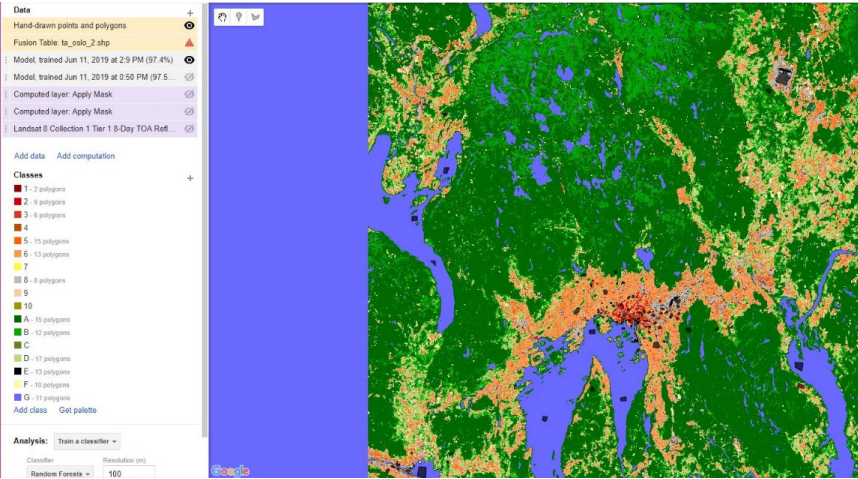This screenshot has width=858, height=479.
Task: Click the Resolution input field
Action: pyautogui.click(x=127, y=472)
